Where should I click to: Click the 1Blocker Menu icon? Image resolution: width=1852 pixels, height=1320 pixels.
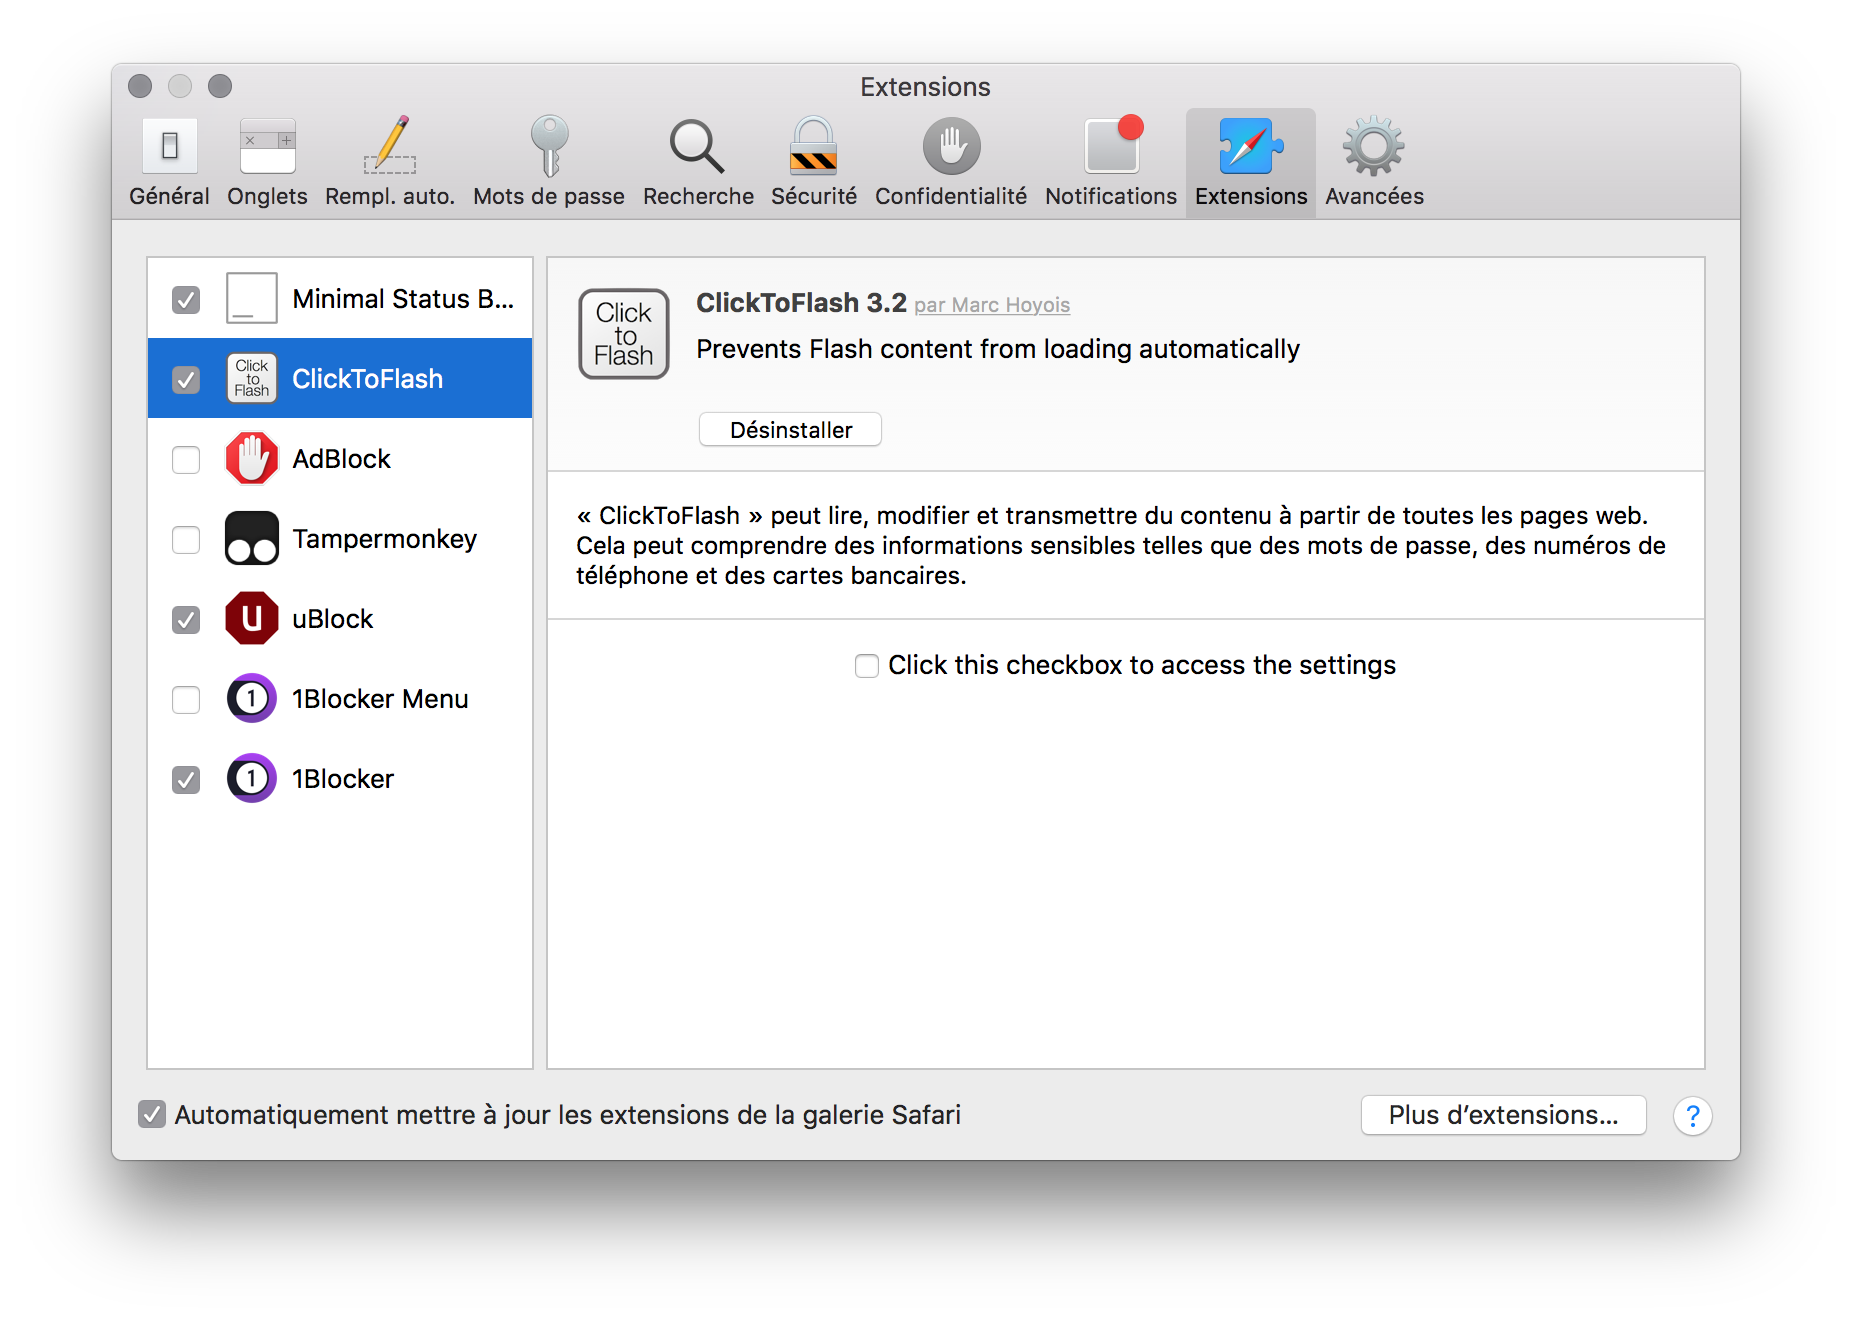coord(252,698)
